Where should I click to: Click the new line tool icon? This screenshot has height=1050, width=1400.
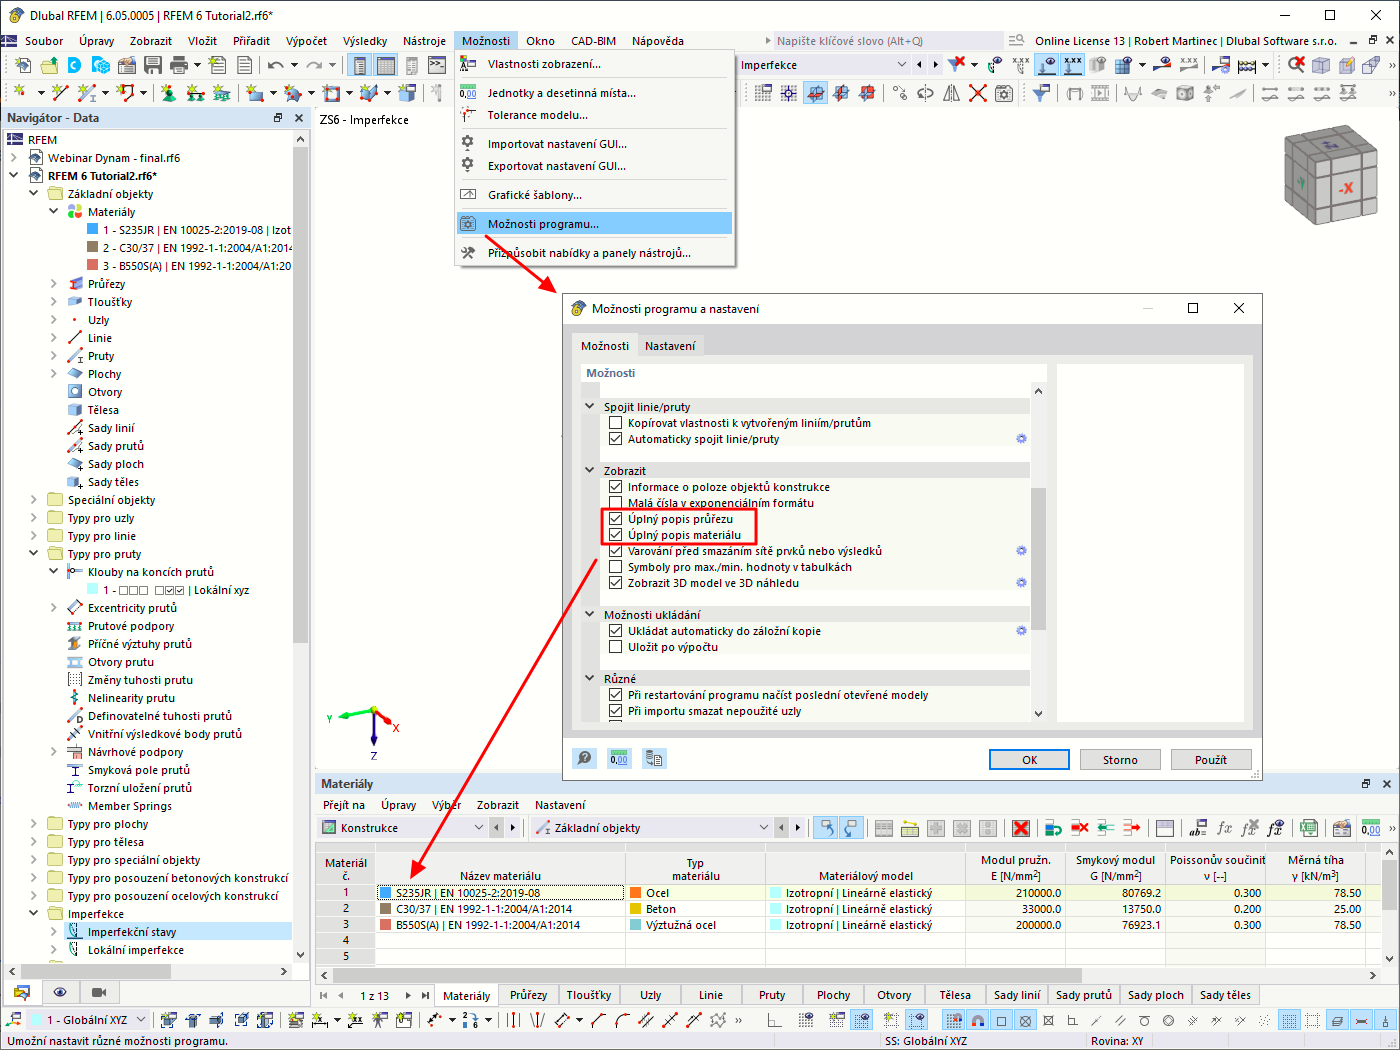tap(61, 93)
